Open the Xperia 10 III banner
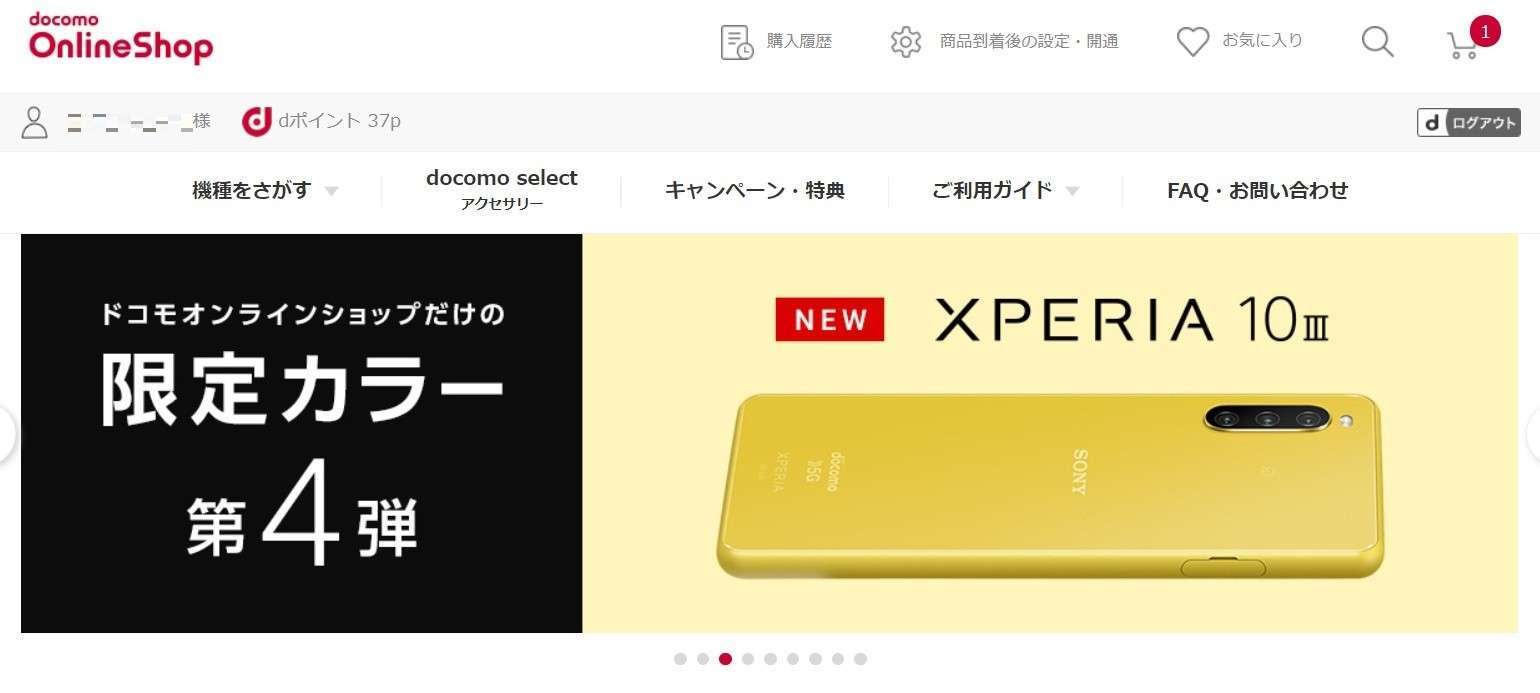The height and width of the screenshot is (693, 1540). click(x=769, y=433)
